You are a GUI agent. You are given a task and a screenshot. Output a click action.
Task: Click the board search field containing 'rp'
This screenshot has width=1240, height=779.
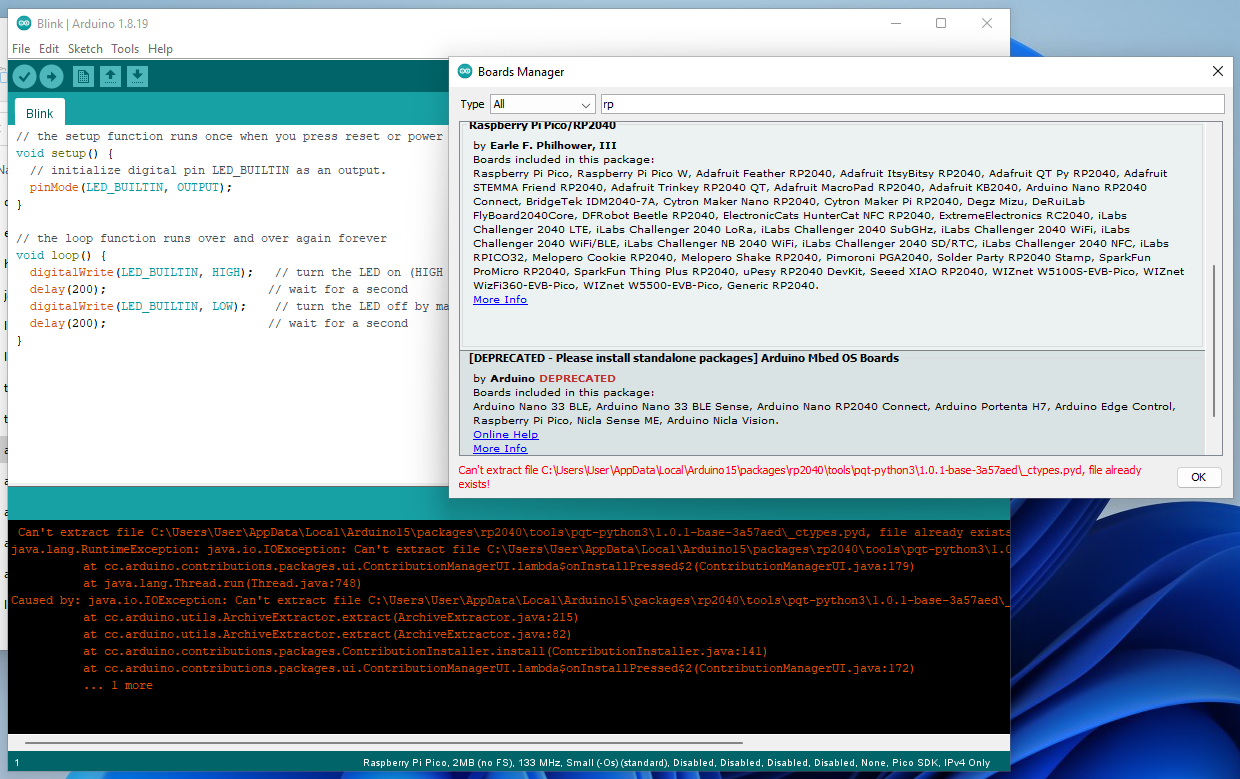click(x=912, y=104)
